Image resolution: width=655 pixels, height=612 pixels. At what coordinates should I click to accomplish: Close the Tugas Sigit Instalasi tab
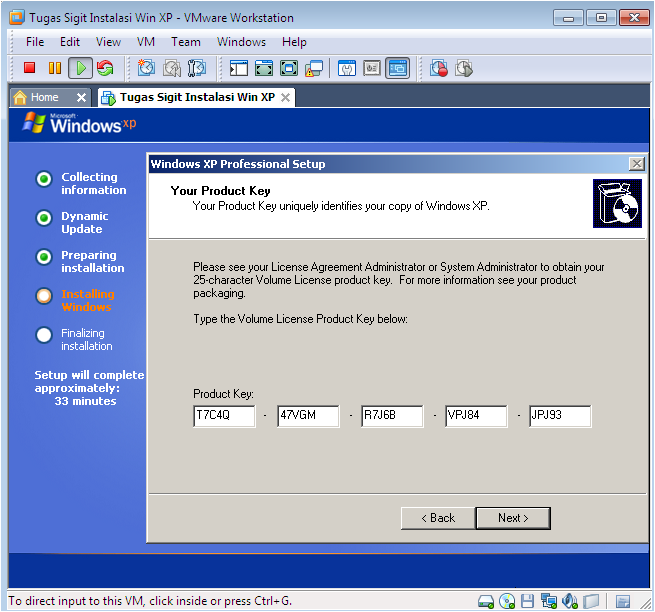pos(285,98)
